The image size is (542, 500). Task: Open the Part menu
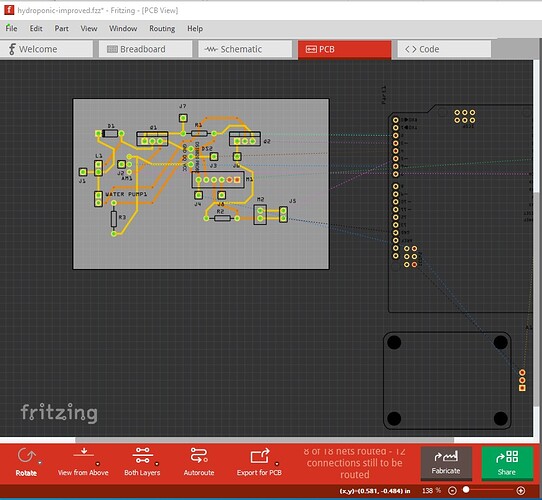pyautogui.click(x=62, y=28)
